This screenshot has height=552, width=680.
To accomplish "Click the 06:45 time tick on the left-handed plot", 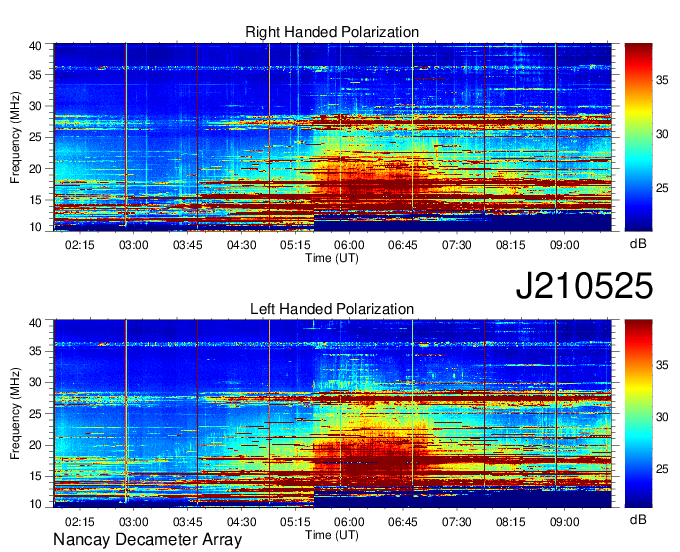I will point(403,522).
